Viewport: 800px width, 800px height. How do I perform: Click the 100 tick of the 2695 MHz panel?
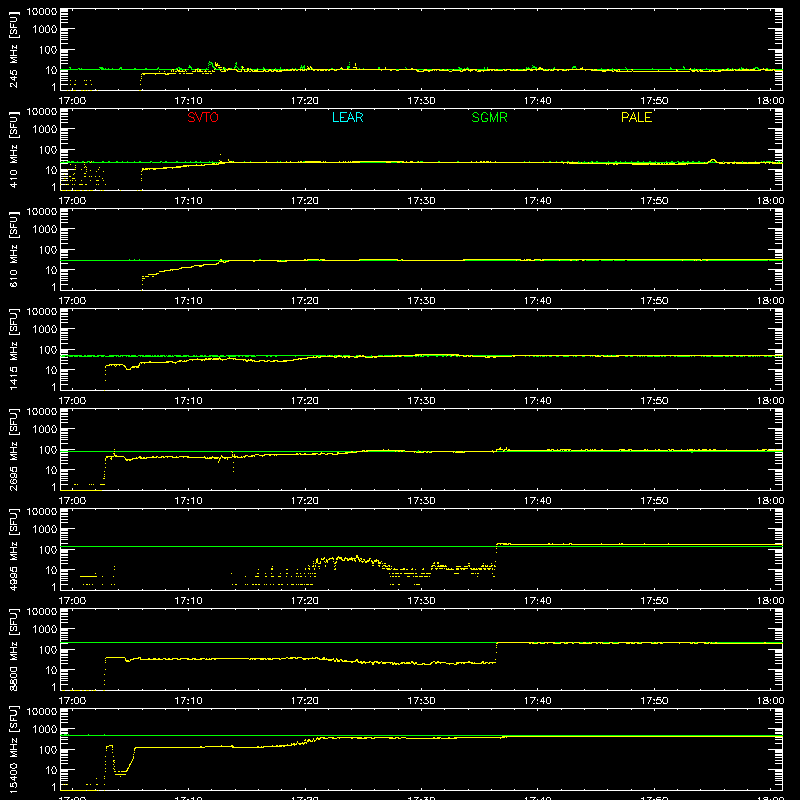tap(48, 450)
